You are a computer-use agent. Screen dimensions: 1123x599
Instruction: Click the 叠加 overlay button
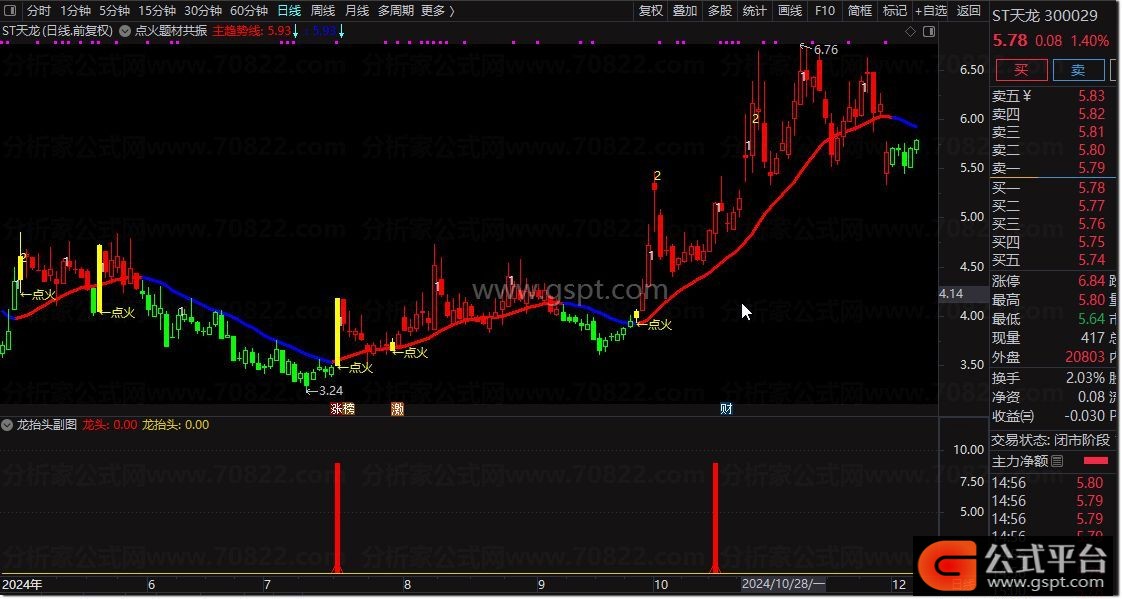point(685,11)
